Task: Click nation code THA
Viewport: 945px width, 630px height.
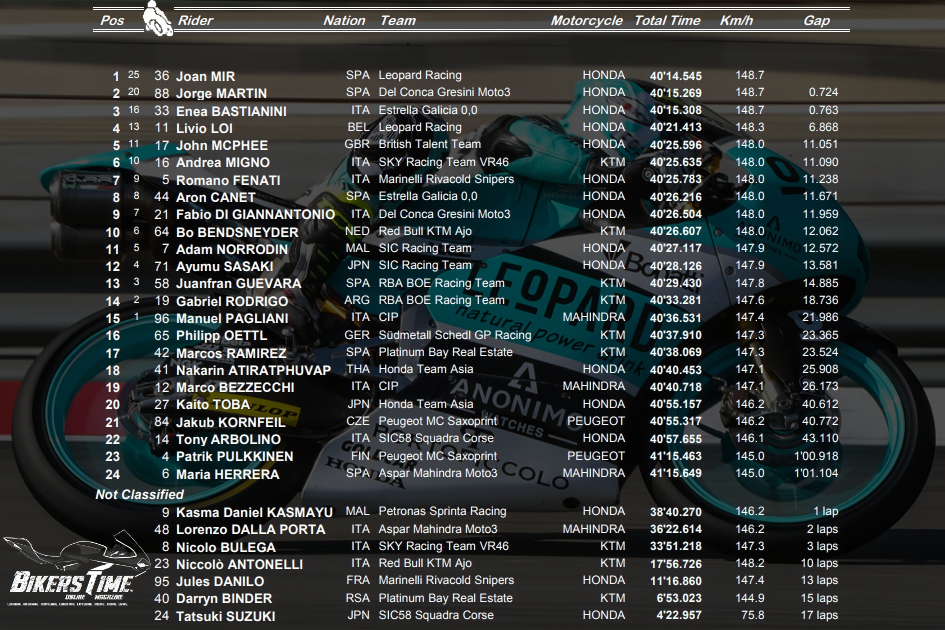Action: [358, 369]
